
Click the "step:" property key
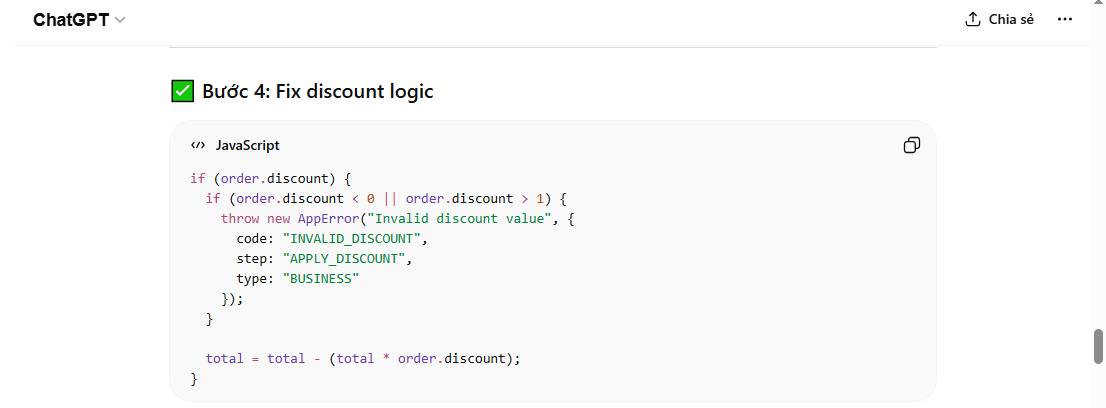tap(256, 258)
